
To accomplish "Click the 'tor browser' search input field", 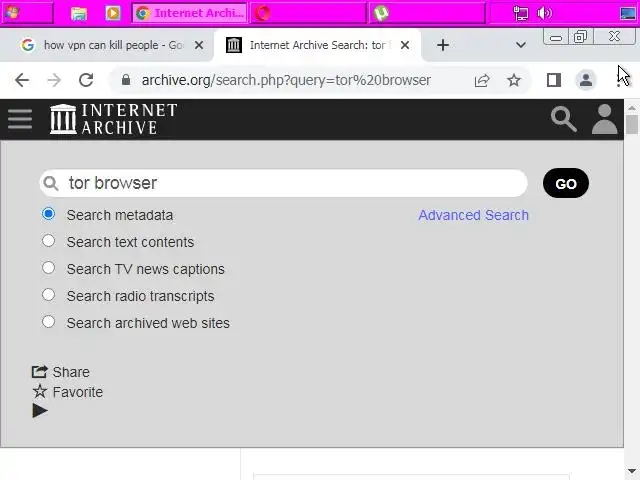I will (284, 183).
